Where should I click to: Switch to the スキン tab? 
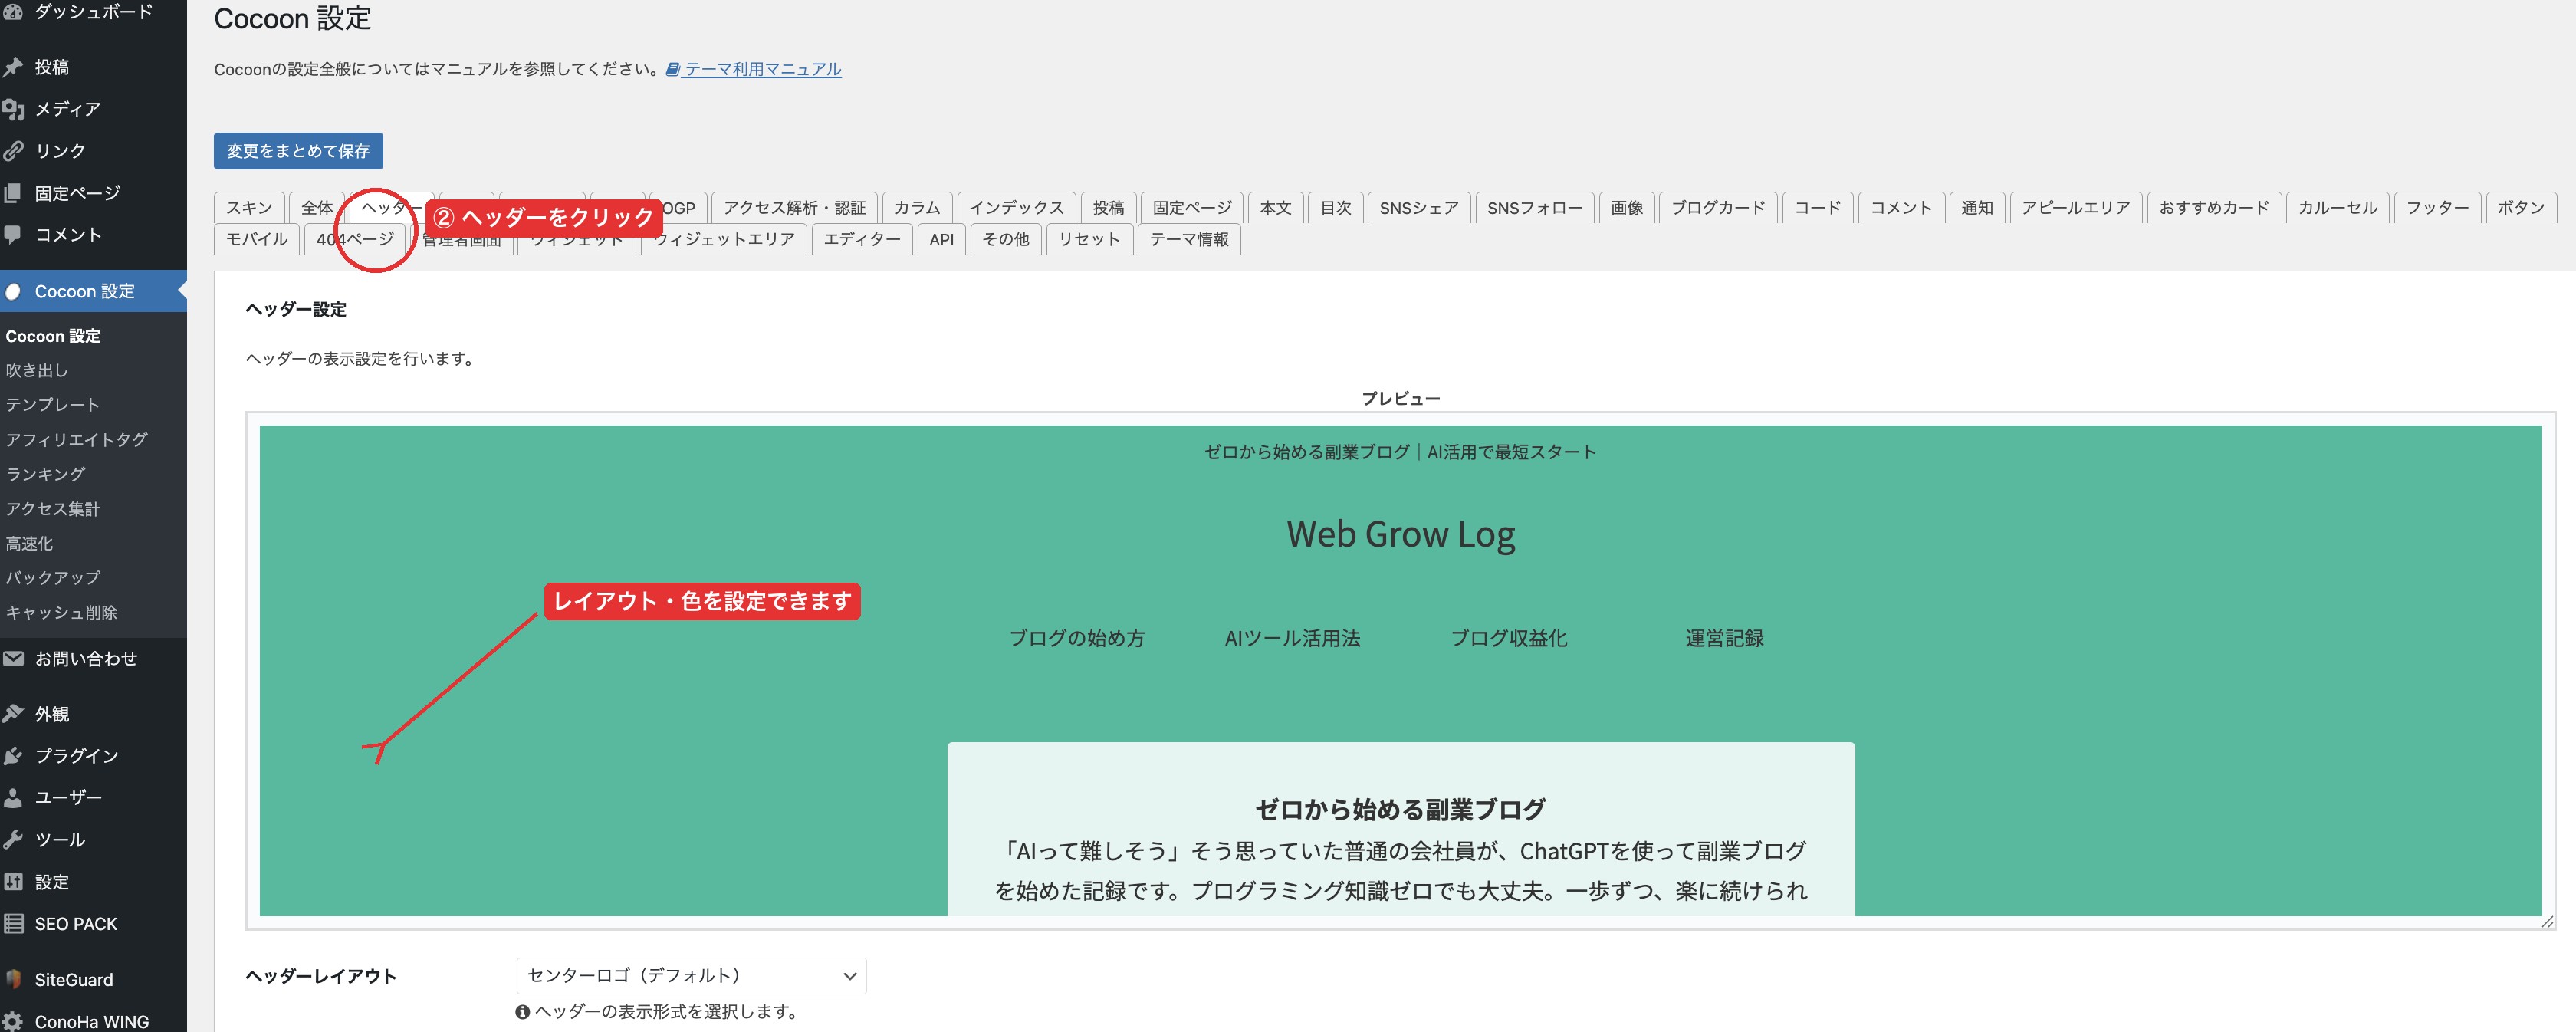point(249,208)
